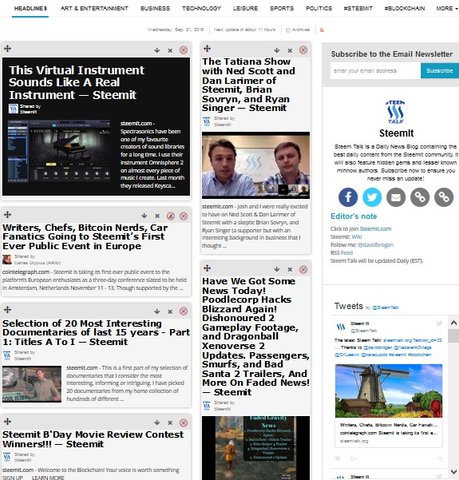This screenshot has height=480, width=459.
Task: Open the Archives link
Action: (x=298, y=30)
